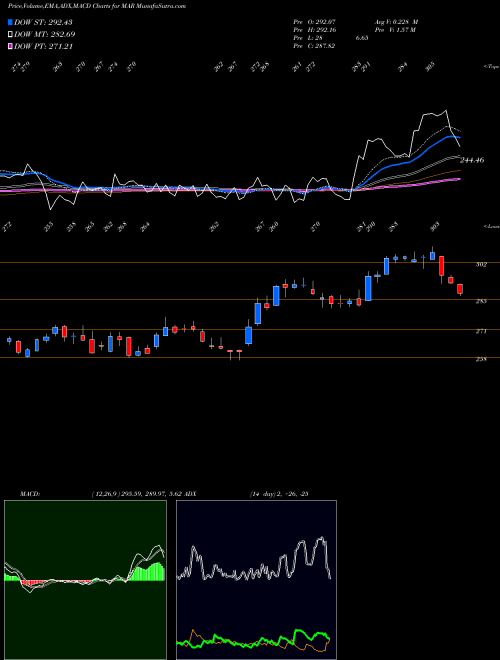Image resolution: width=500 pixels, height=660 pixels.
Task: Click the 258 price level label
Action: click(x=481, y=359)
